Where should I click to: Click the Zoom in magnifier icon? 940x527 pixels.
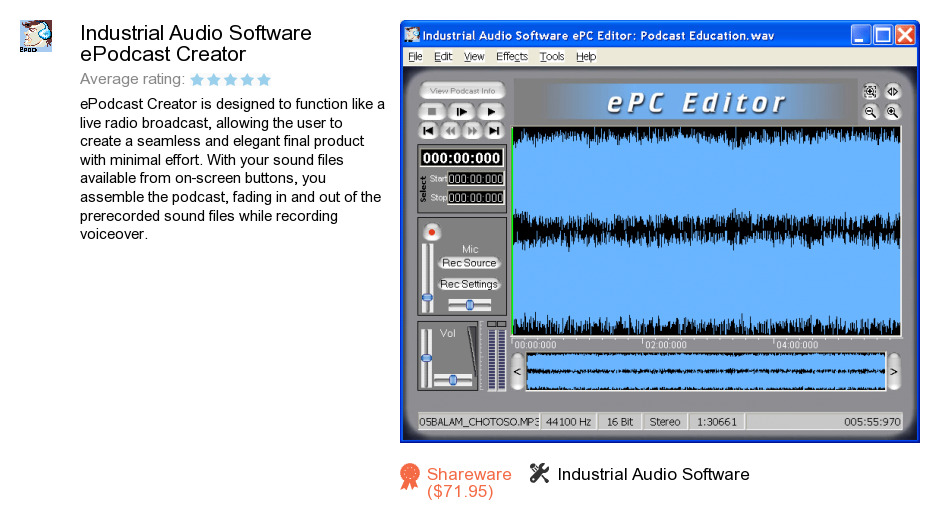(x=893, y=112)
